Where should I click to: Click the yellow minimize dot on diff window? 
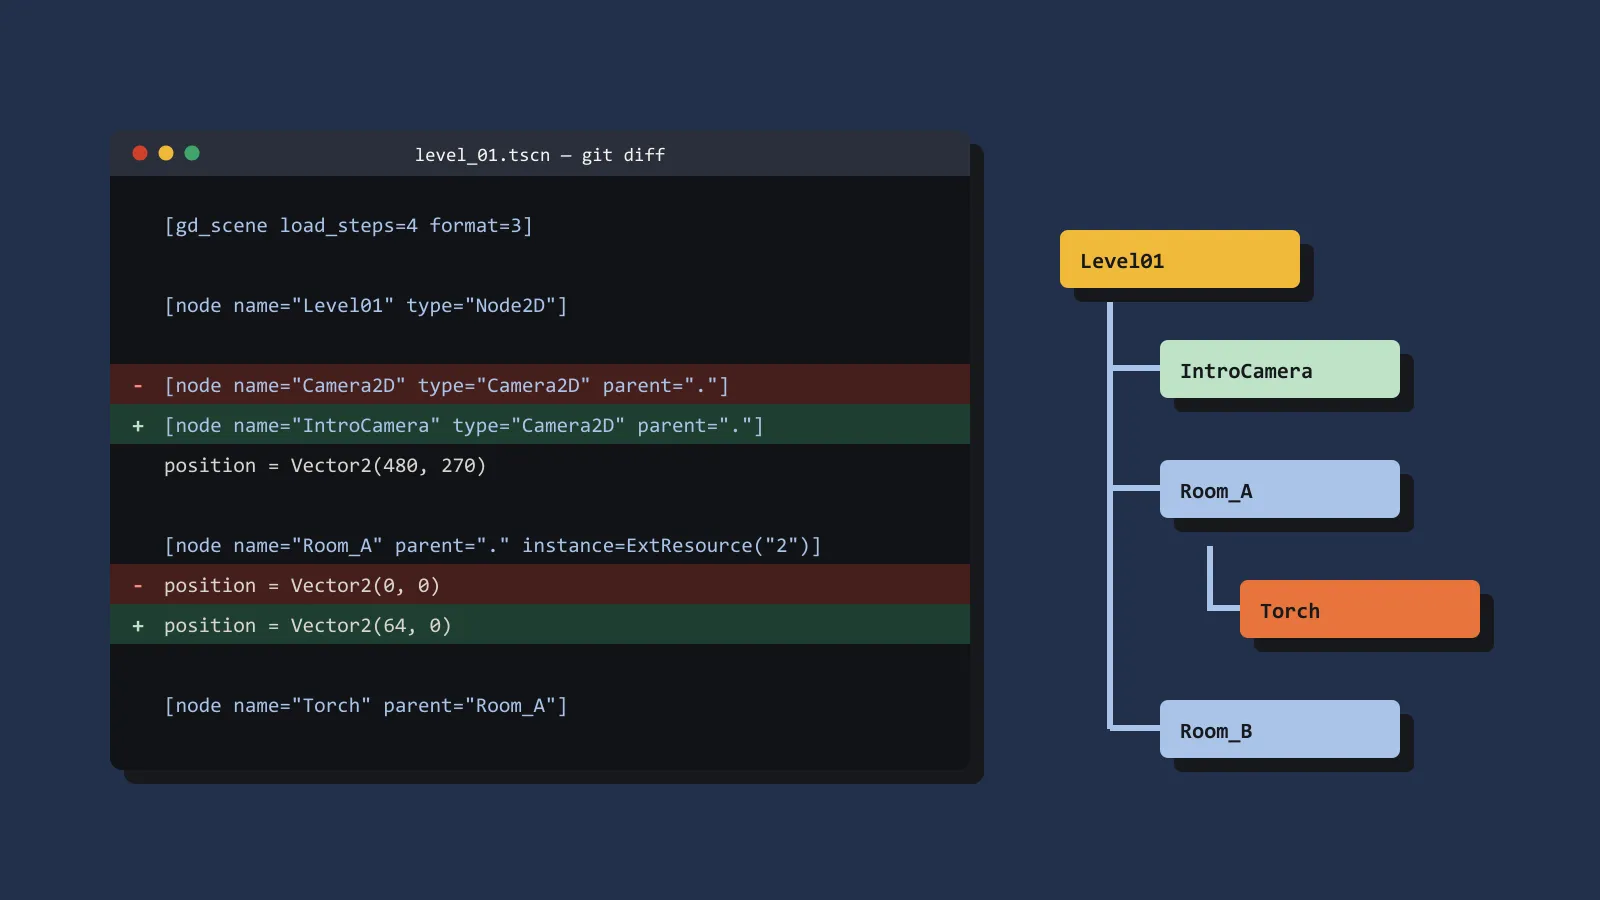[x=166, y=153]
